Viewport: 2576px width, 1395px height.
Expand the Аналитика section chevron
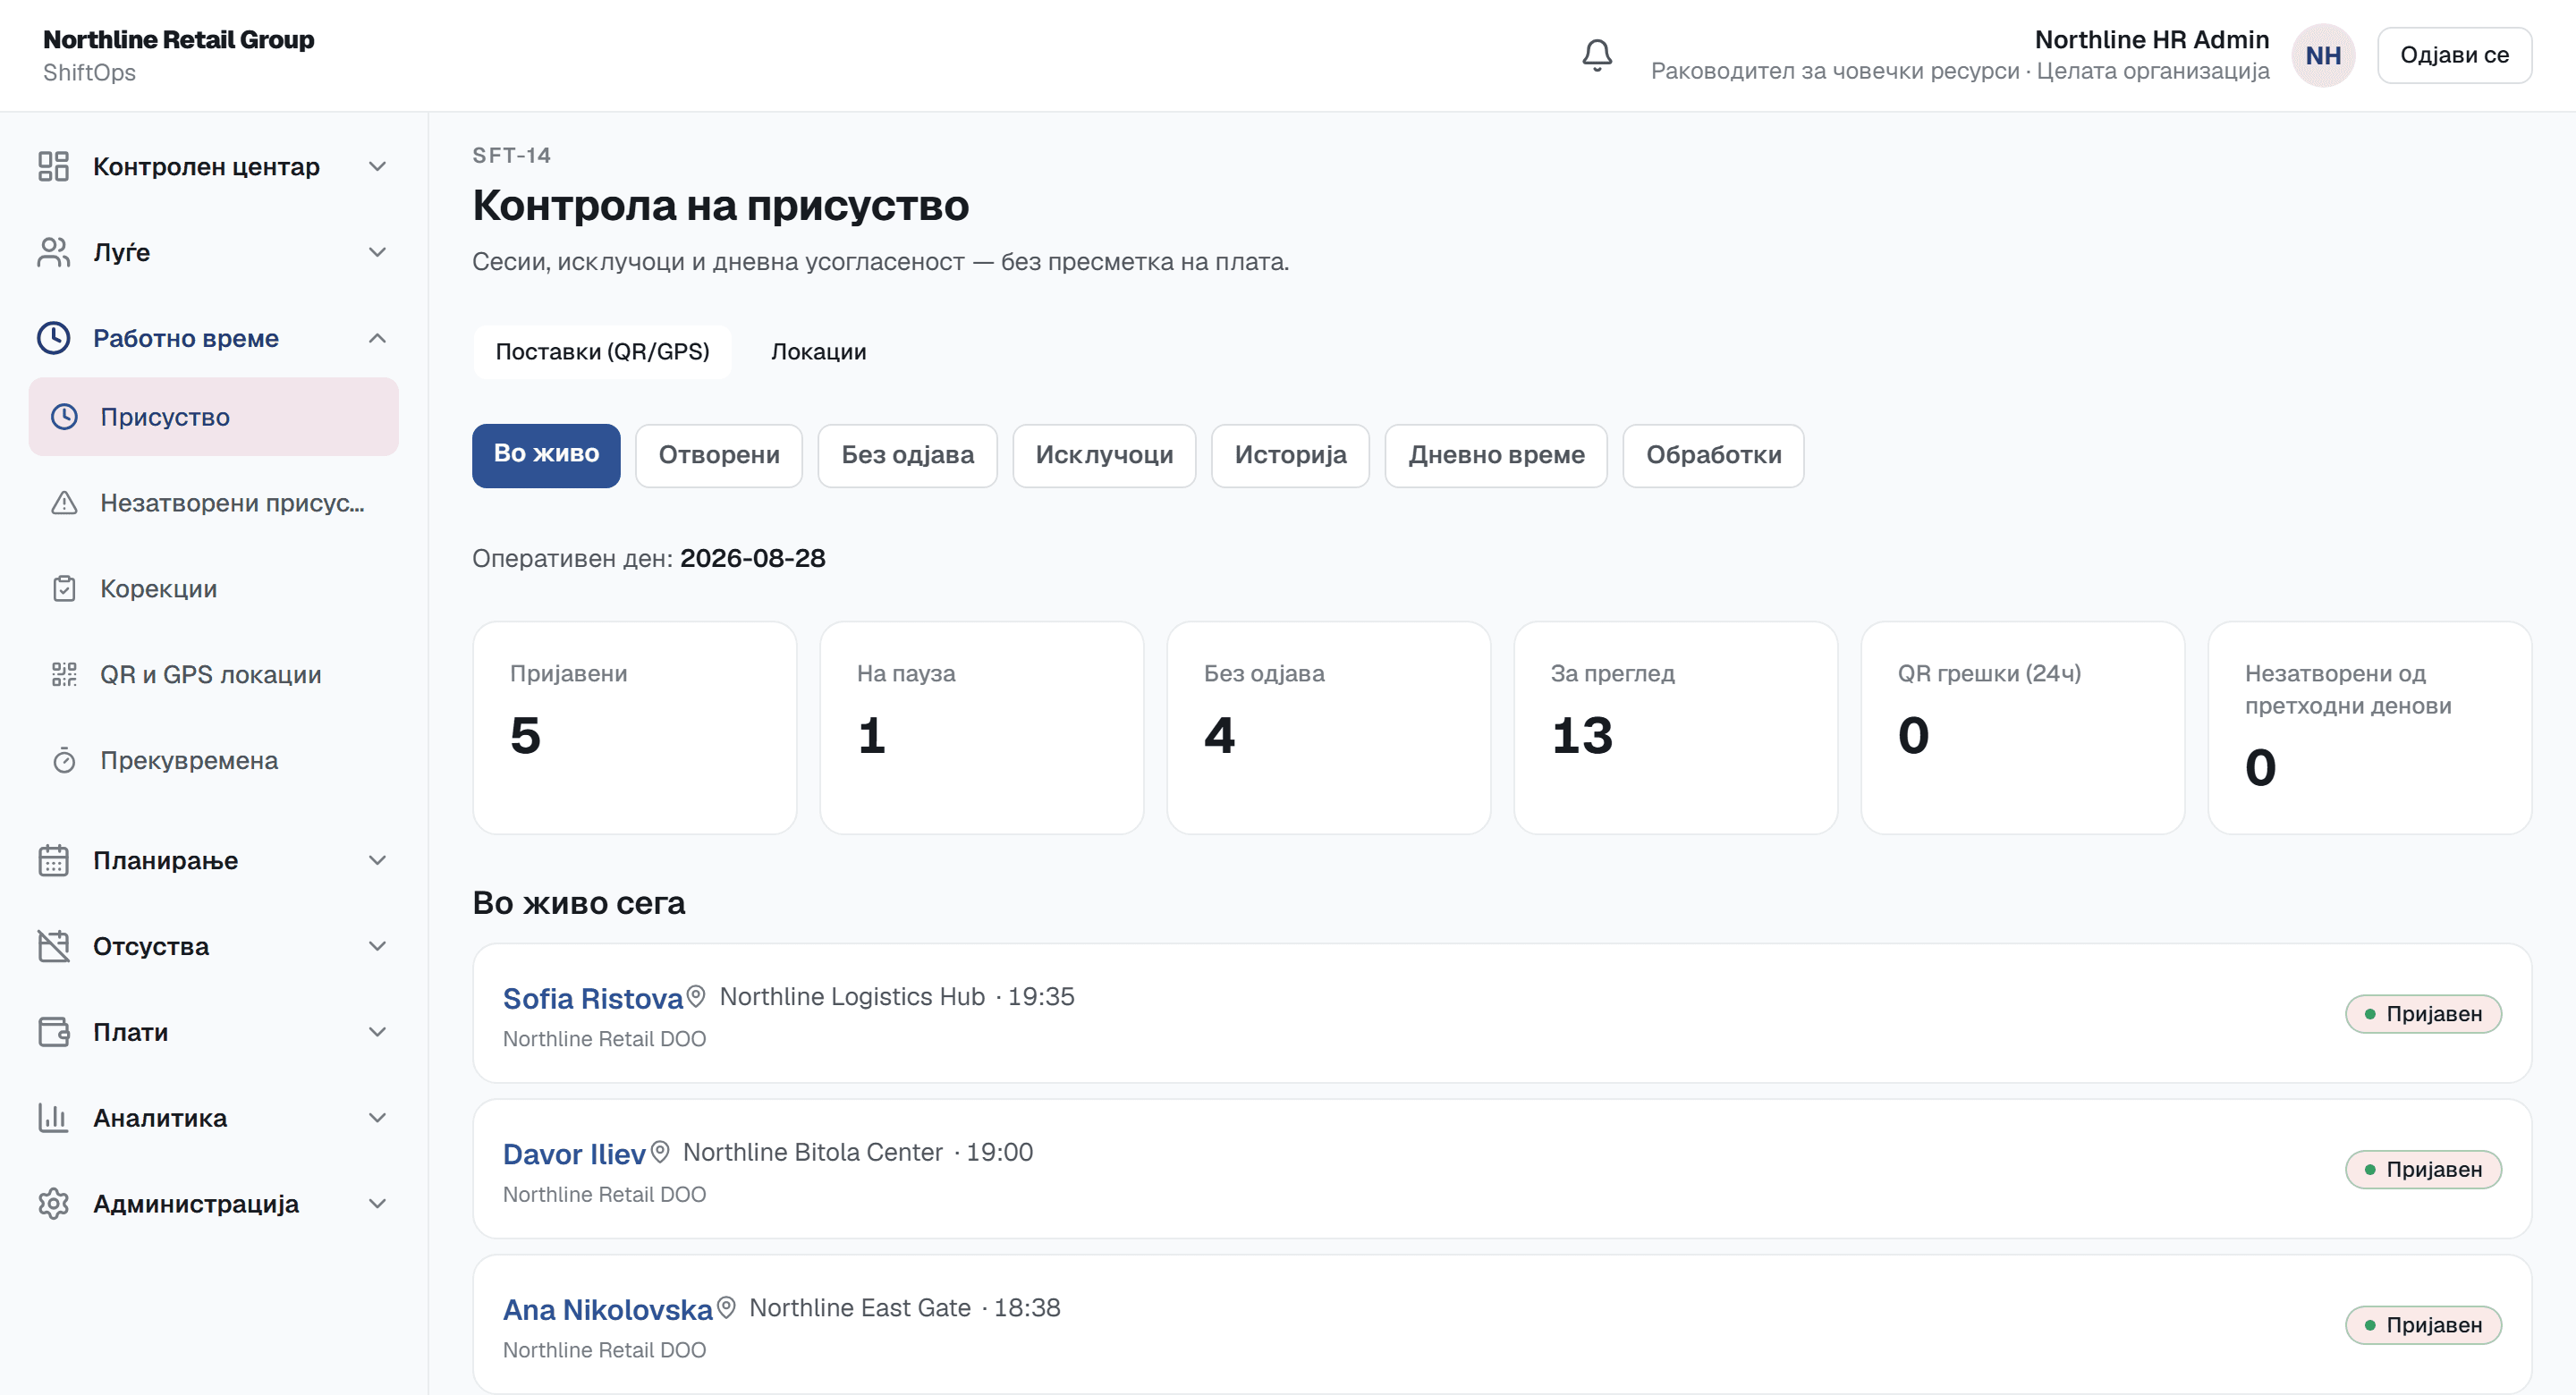(377, 1118)
